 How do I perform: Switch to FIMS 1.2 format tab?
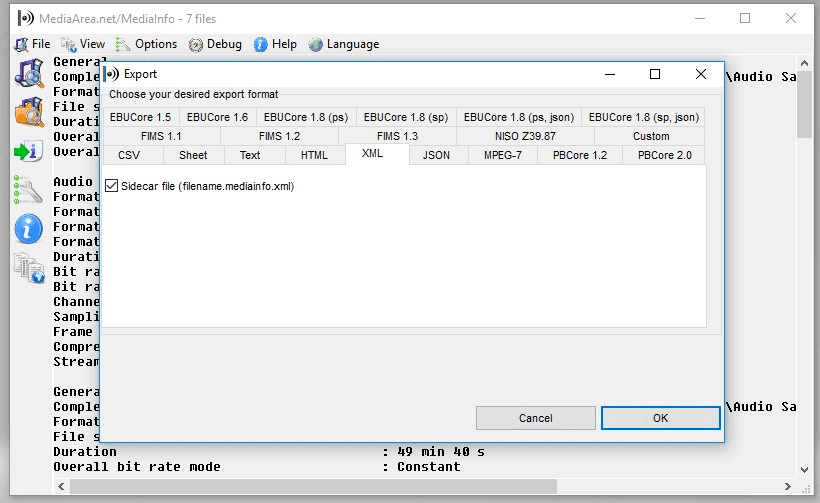click(x=279, y=136)
